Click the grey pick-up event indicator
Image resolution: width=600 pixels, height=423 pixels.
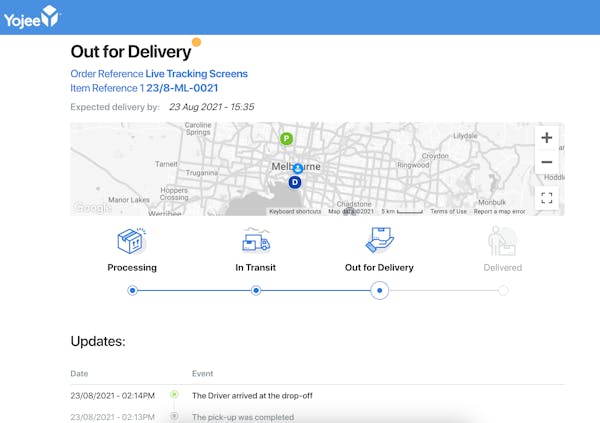174,416
